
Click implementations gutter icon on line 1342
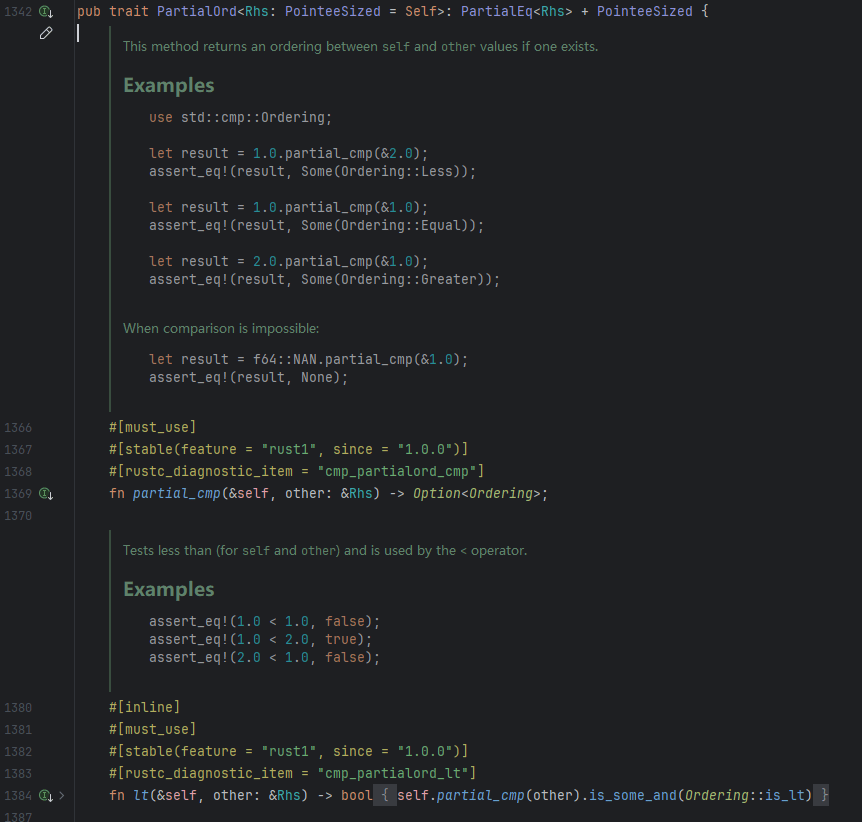point(46,12)
